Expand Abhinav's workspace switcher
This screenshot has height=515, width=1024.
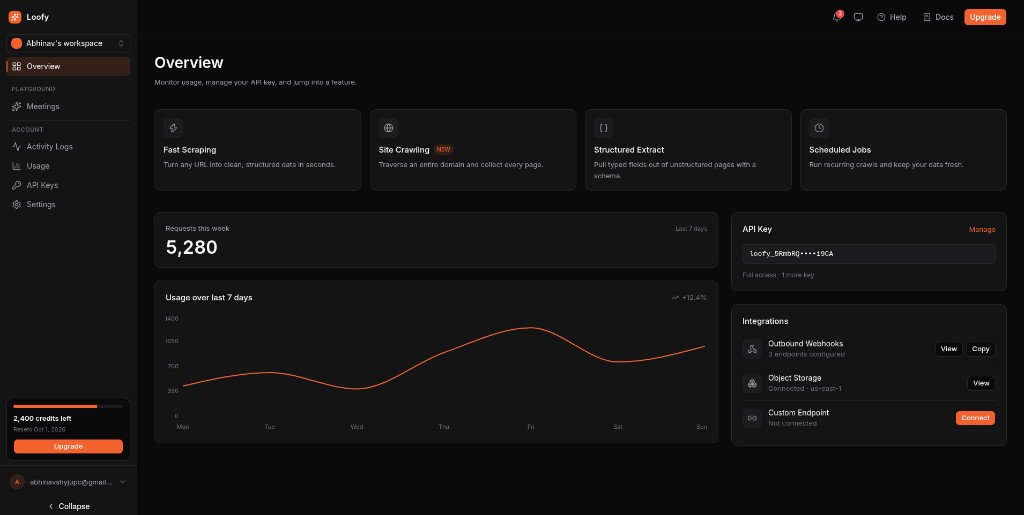[x=68, y=43]
